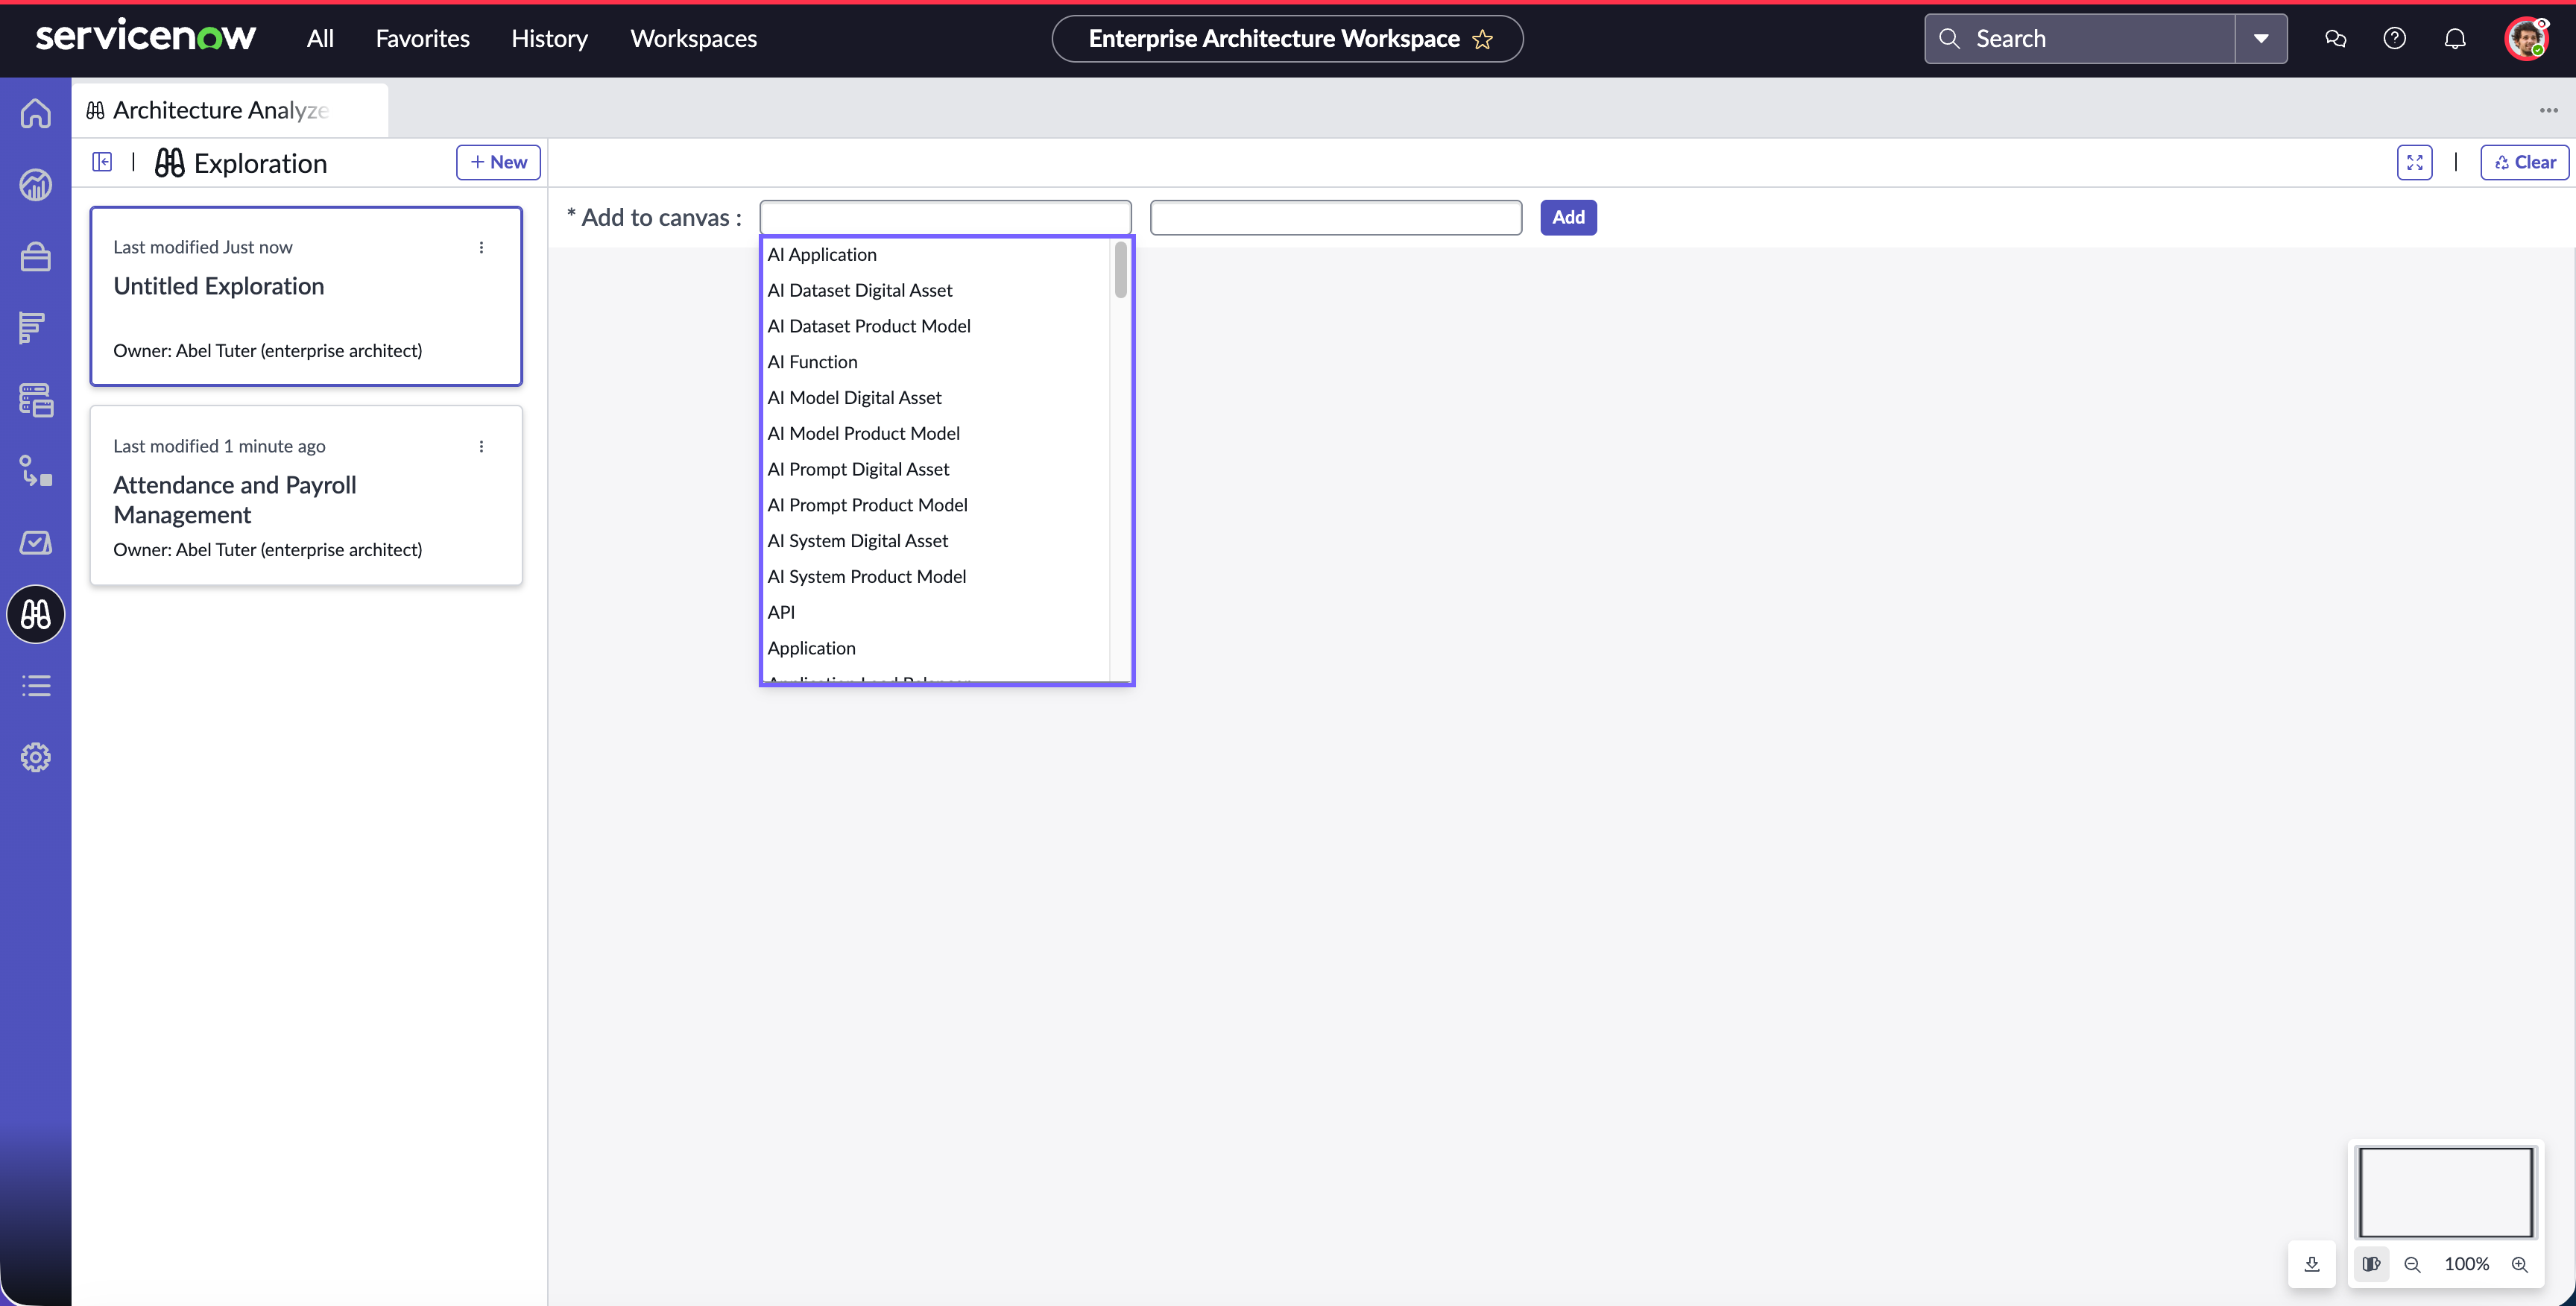Zoom out the canvas
The image size is (2576, 1306).
(x=2413, y=1265)
